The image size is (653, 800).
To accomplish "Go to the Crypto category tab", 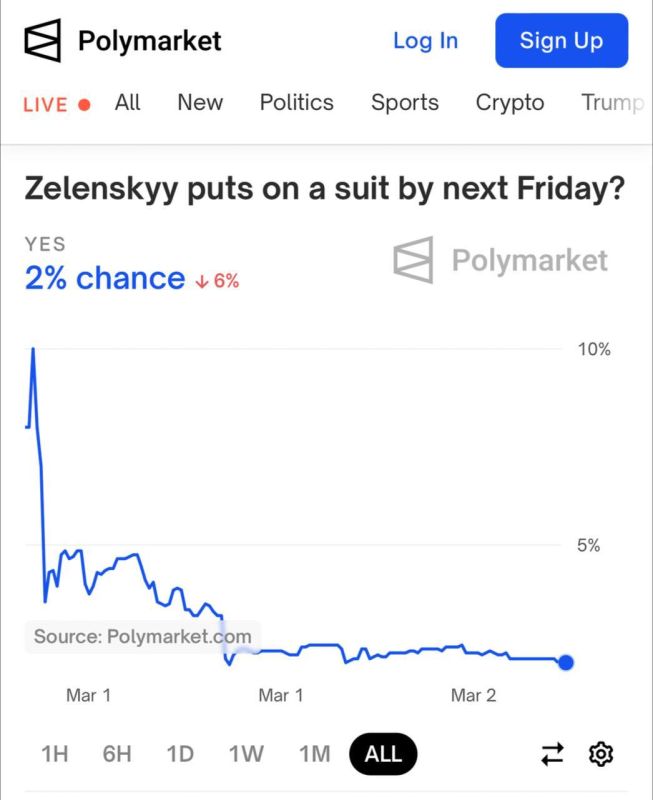I will click(x=510, y=103).
